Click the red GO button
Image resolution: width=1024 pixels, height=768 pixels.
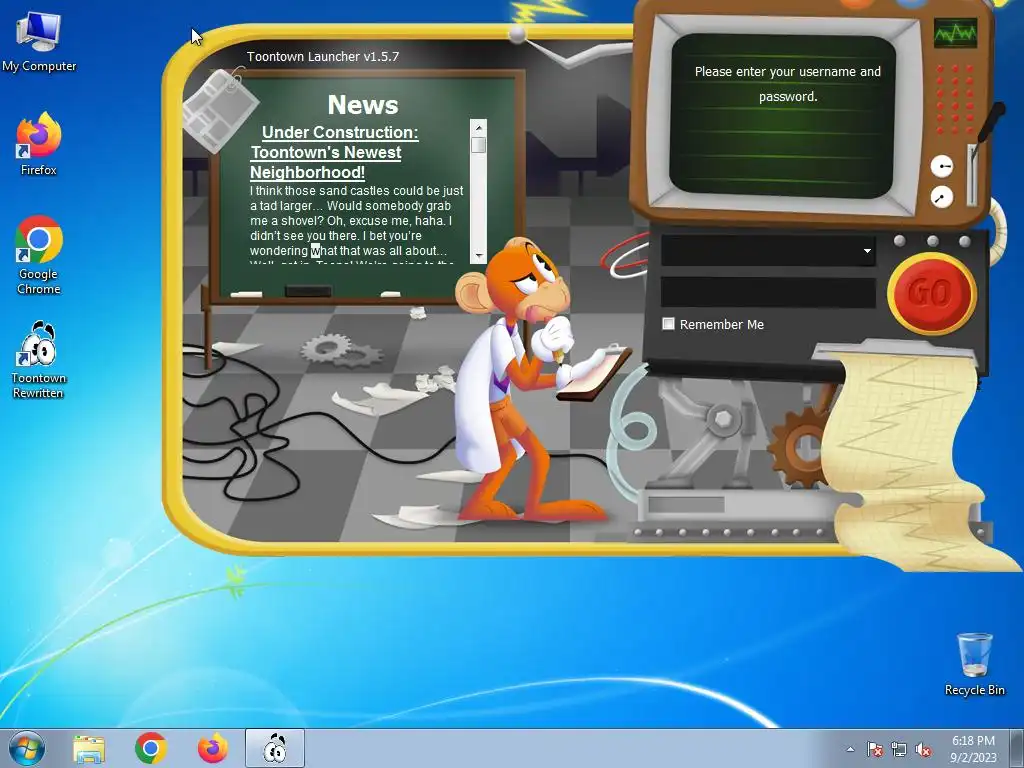pyautogui.click(x=932, y=292)
